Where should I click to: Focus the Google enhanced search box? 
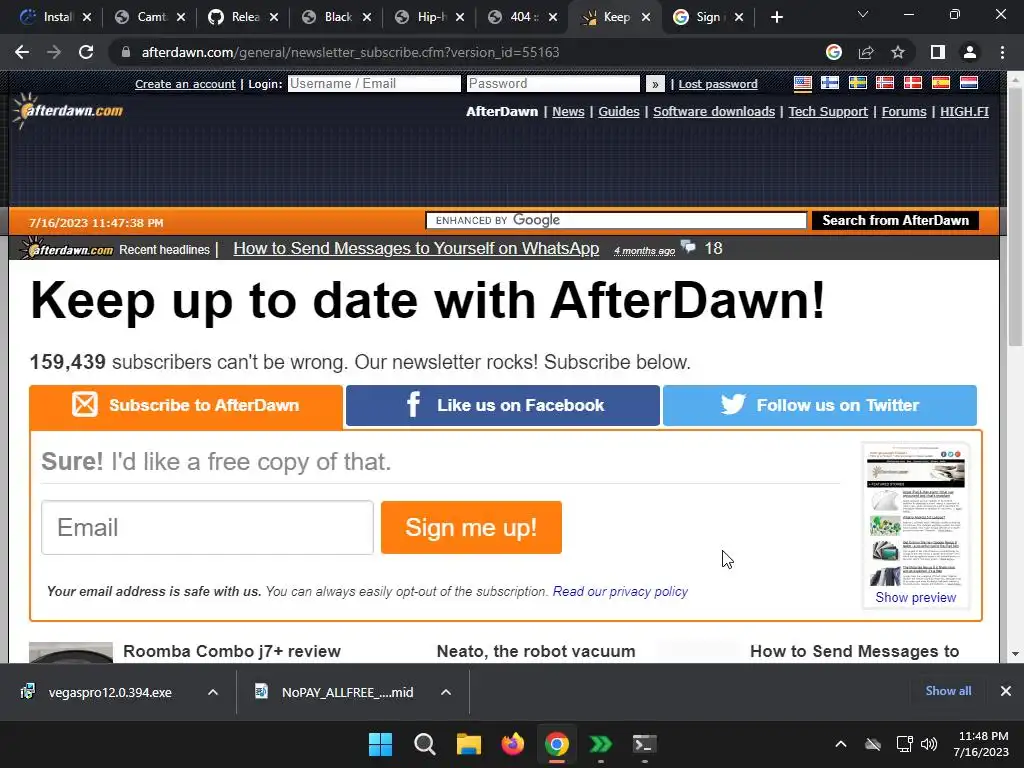[x=616, y=221]
